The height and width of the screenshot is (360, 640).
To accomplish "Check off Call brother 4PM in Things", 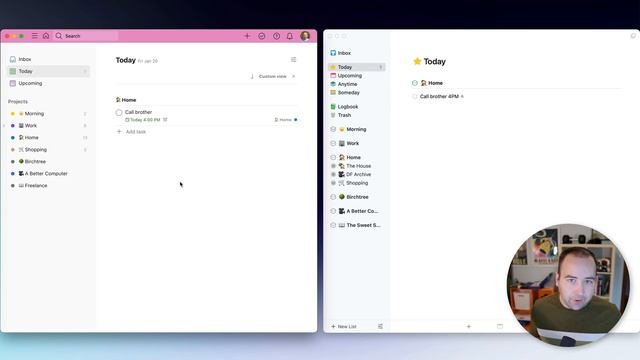I will click(415, 96).
